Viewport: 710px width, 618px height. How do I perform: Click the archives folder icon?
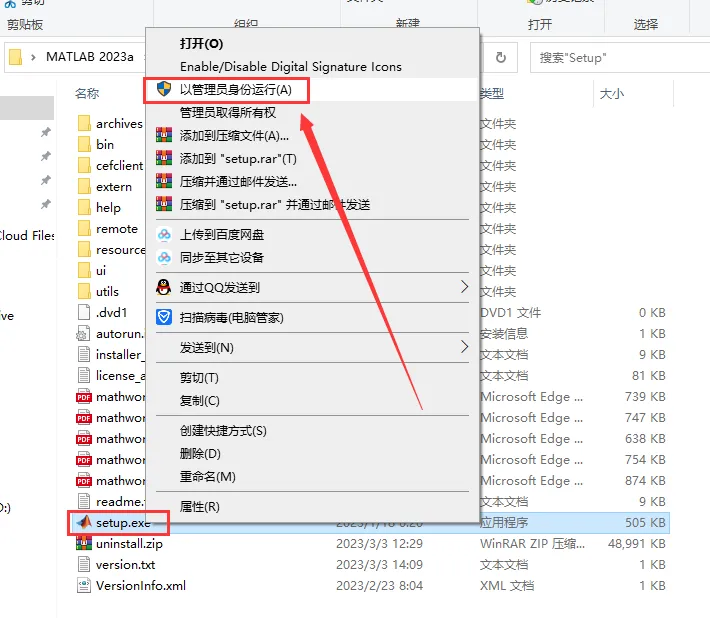coord(84,123)
